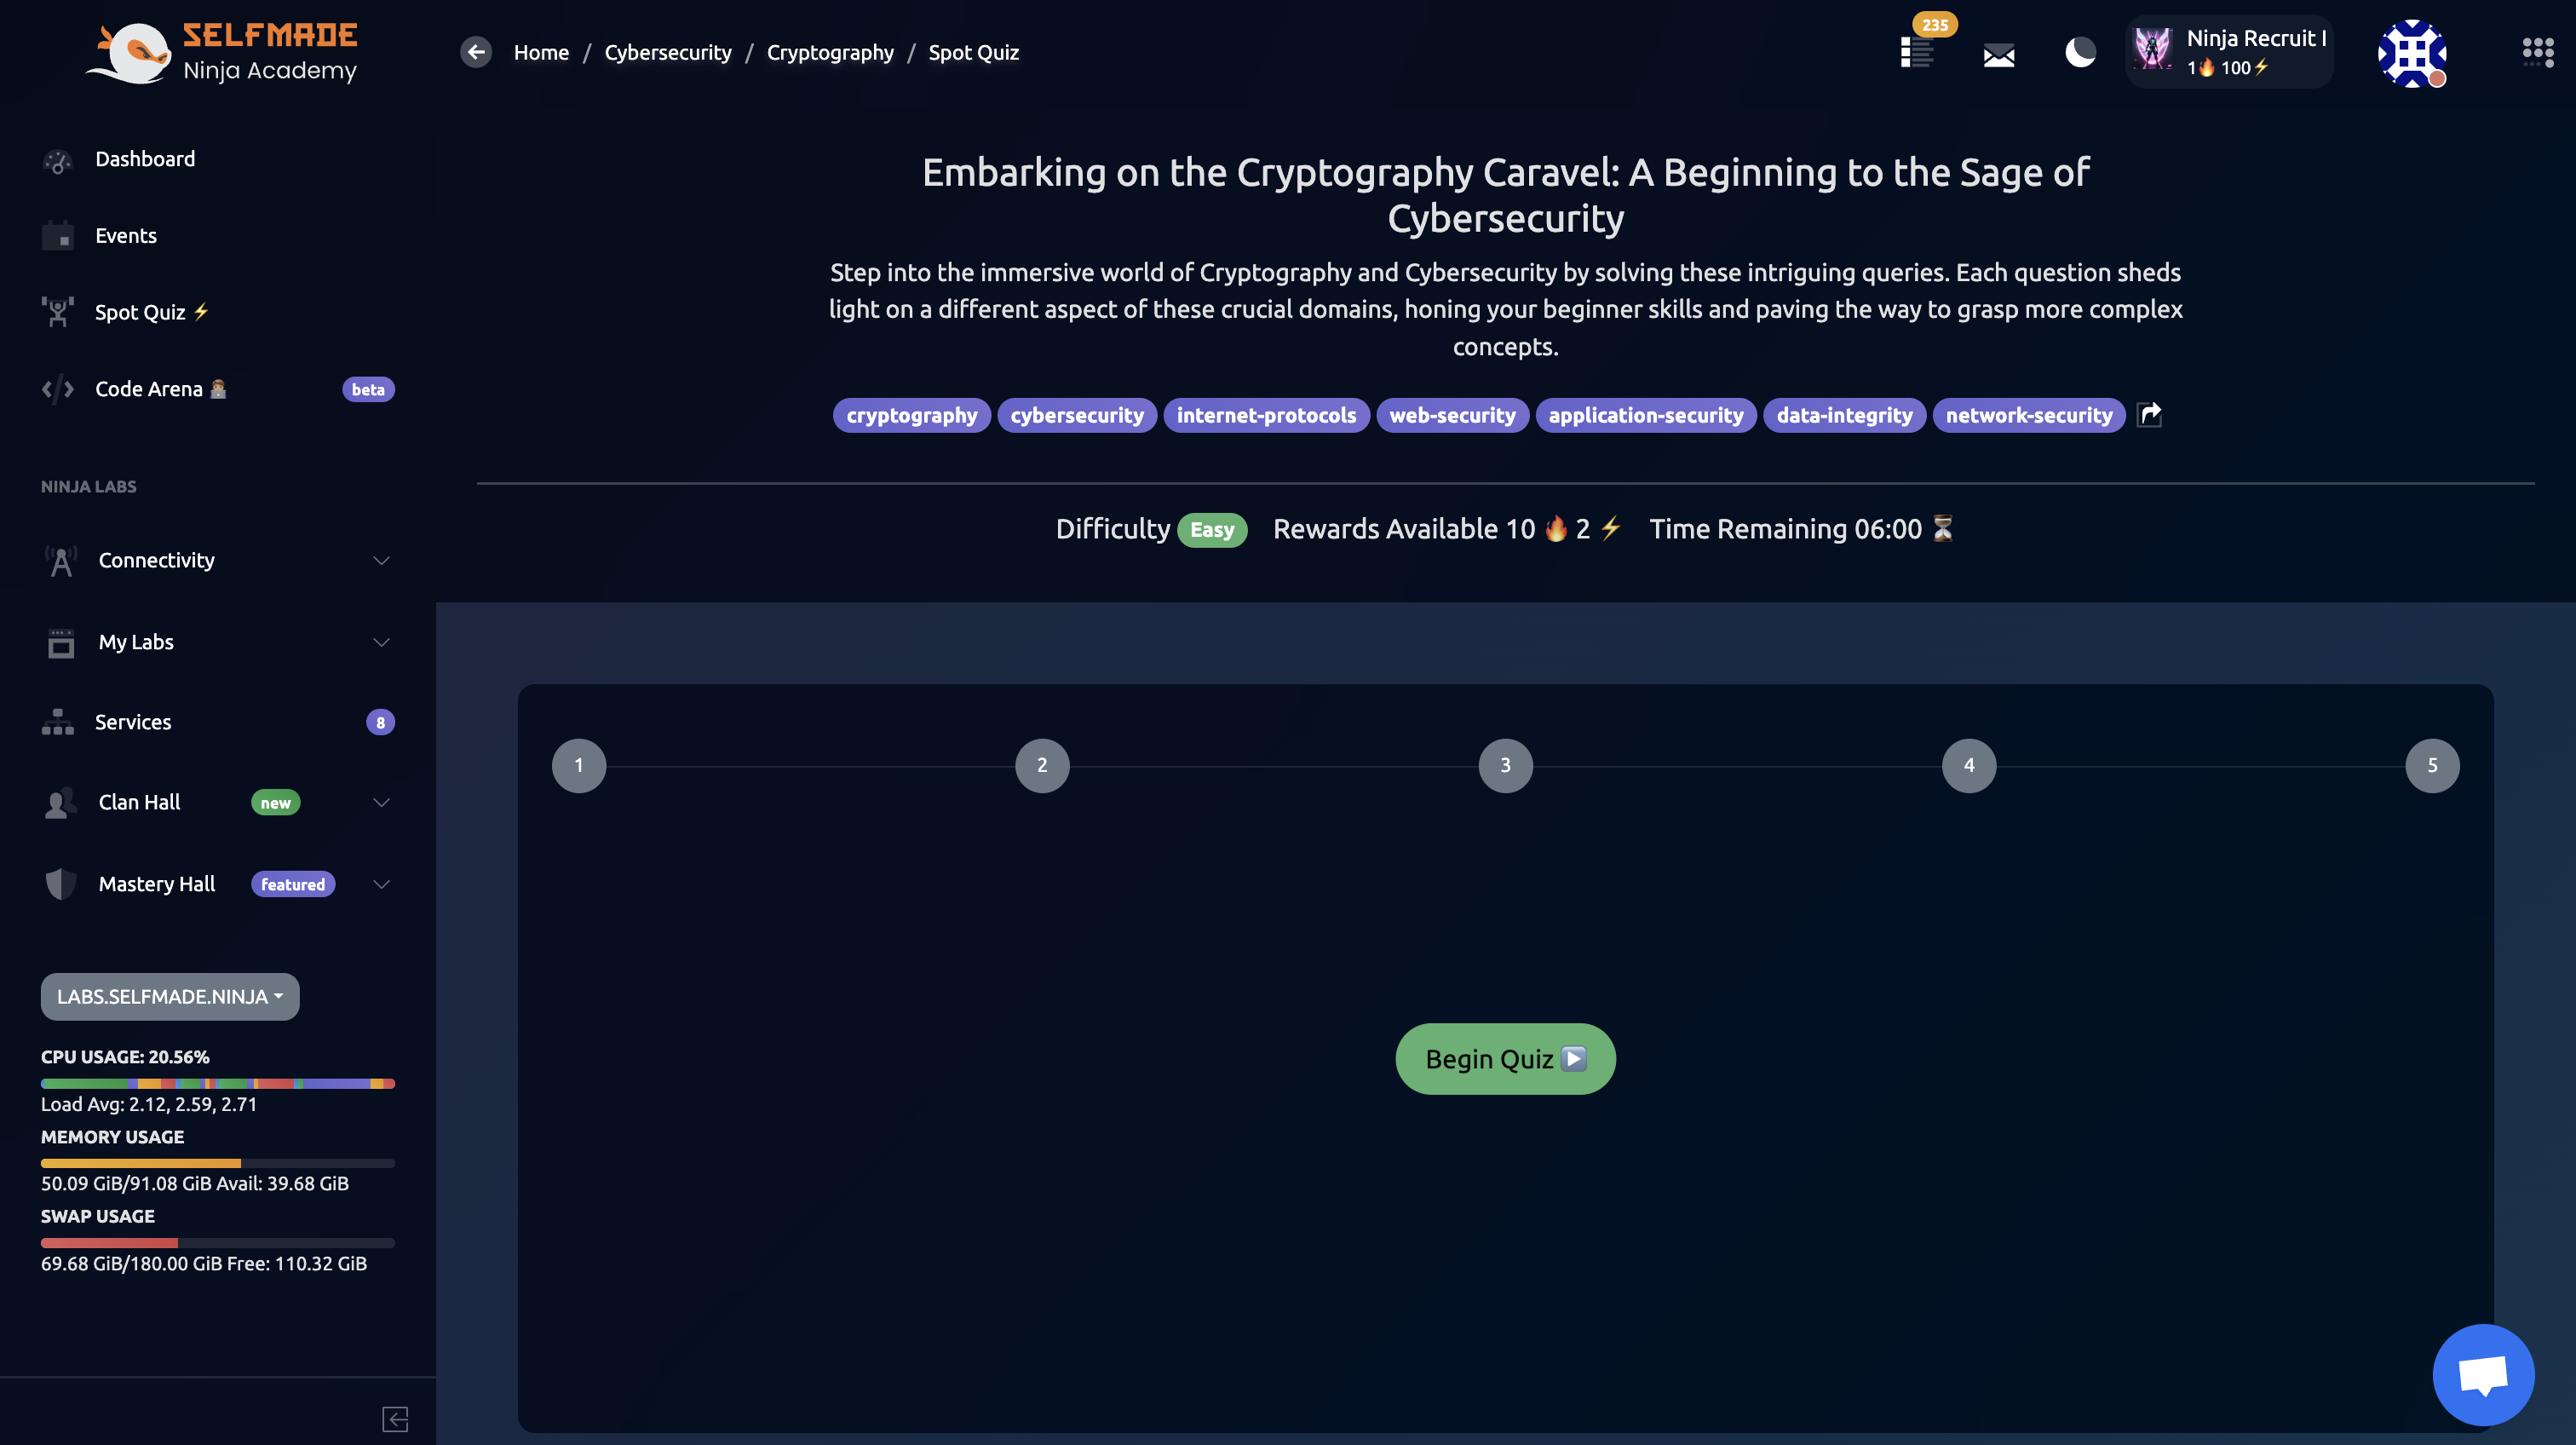Open the apps grid menu icon

point(2537,52)
